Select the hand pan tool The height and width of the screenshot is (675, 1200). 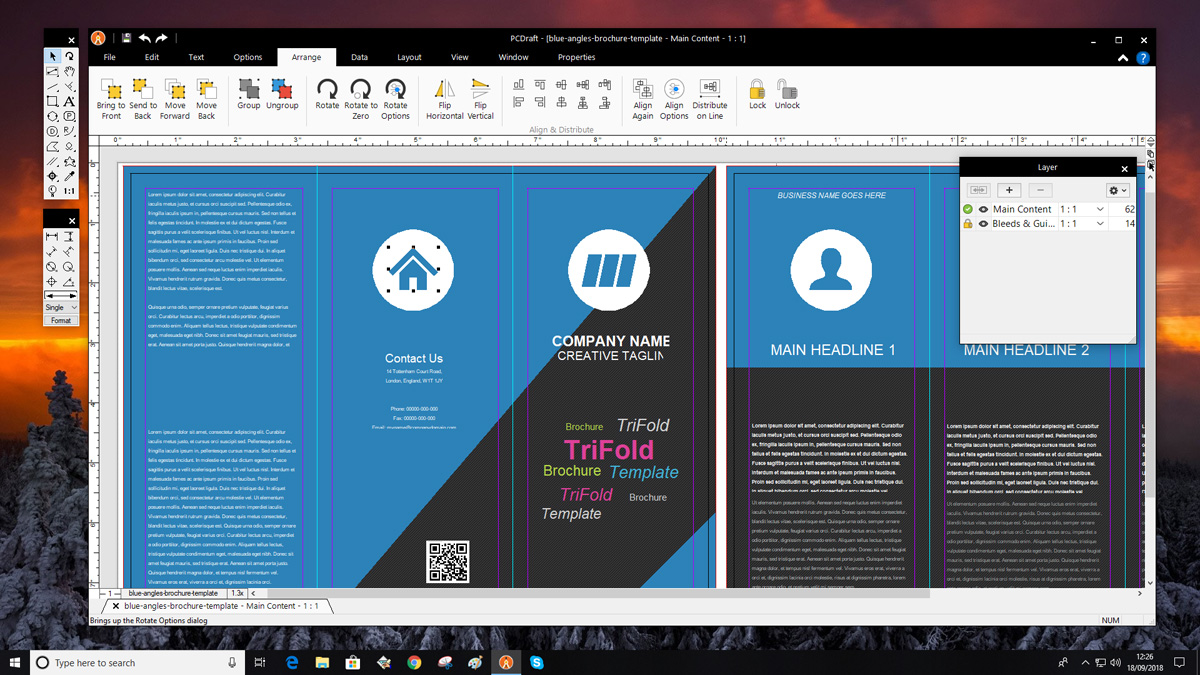(69, 72)
